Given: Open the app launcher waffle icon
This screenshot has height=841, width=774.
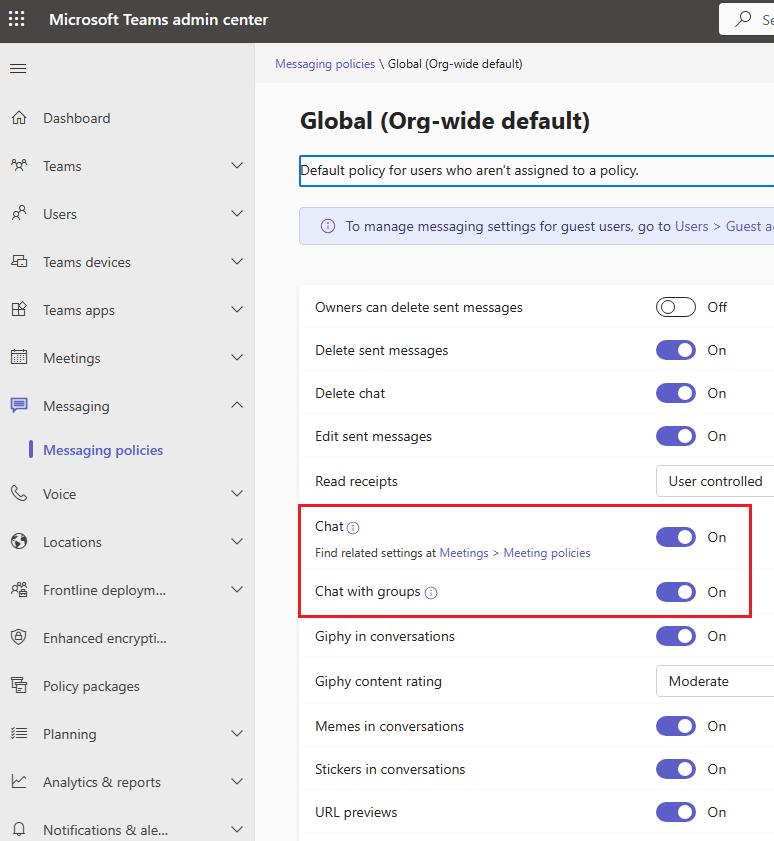Looking at the screenshot, I should click(17, 19).
